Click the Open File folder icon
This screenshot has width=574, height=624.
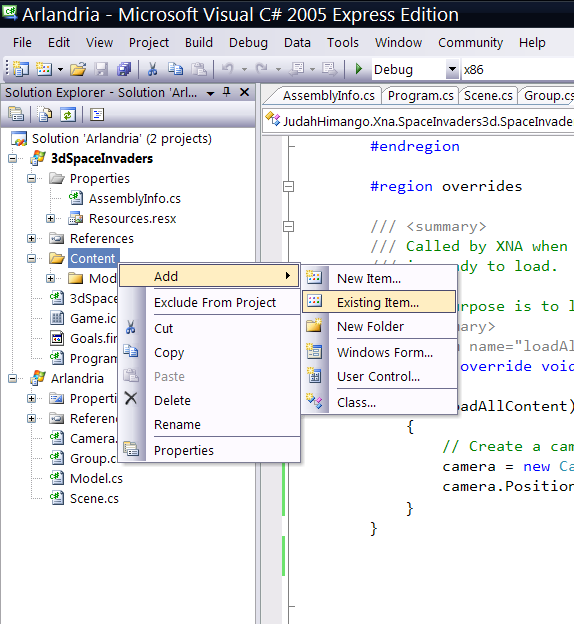[x=78, y=69]
